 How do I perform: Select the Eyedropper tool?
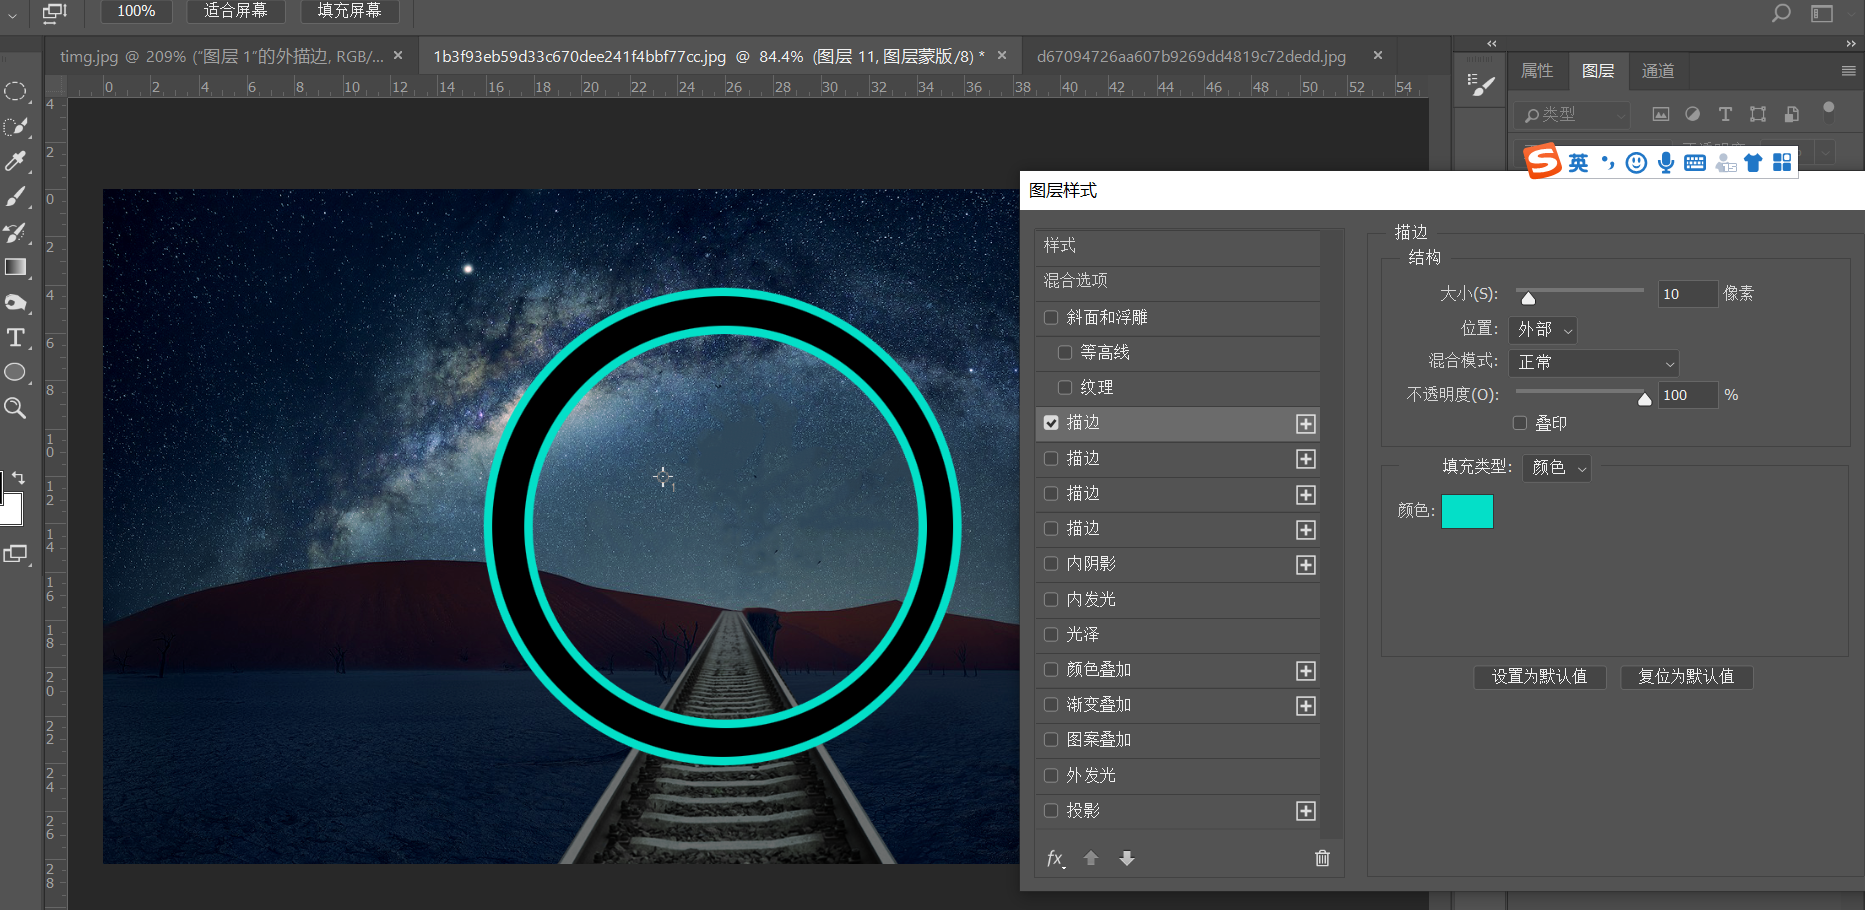click(x=15, y=161)
